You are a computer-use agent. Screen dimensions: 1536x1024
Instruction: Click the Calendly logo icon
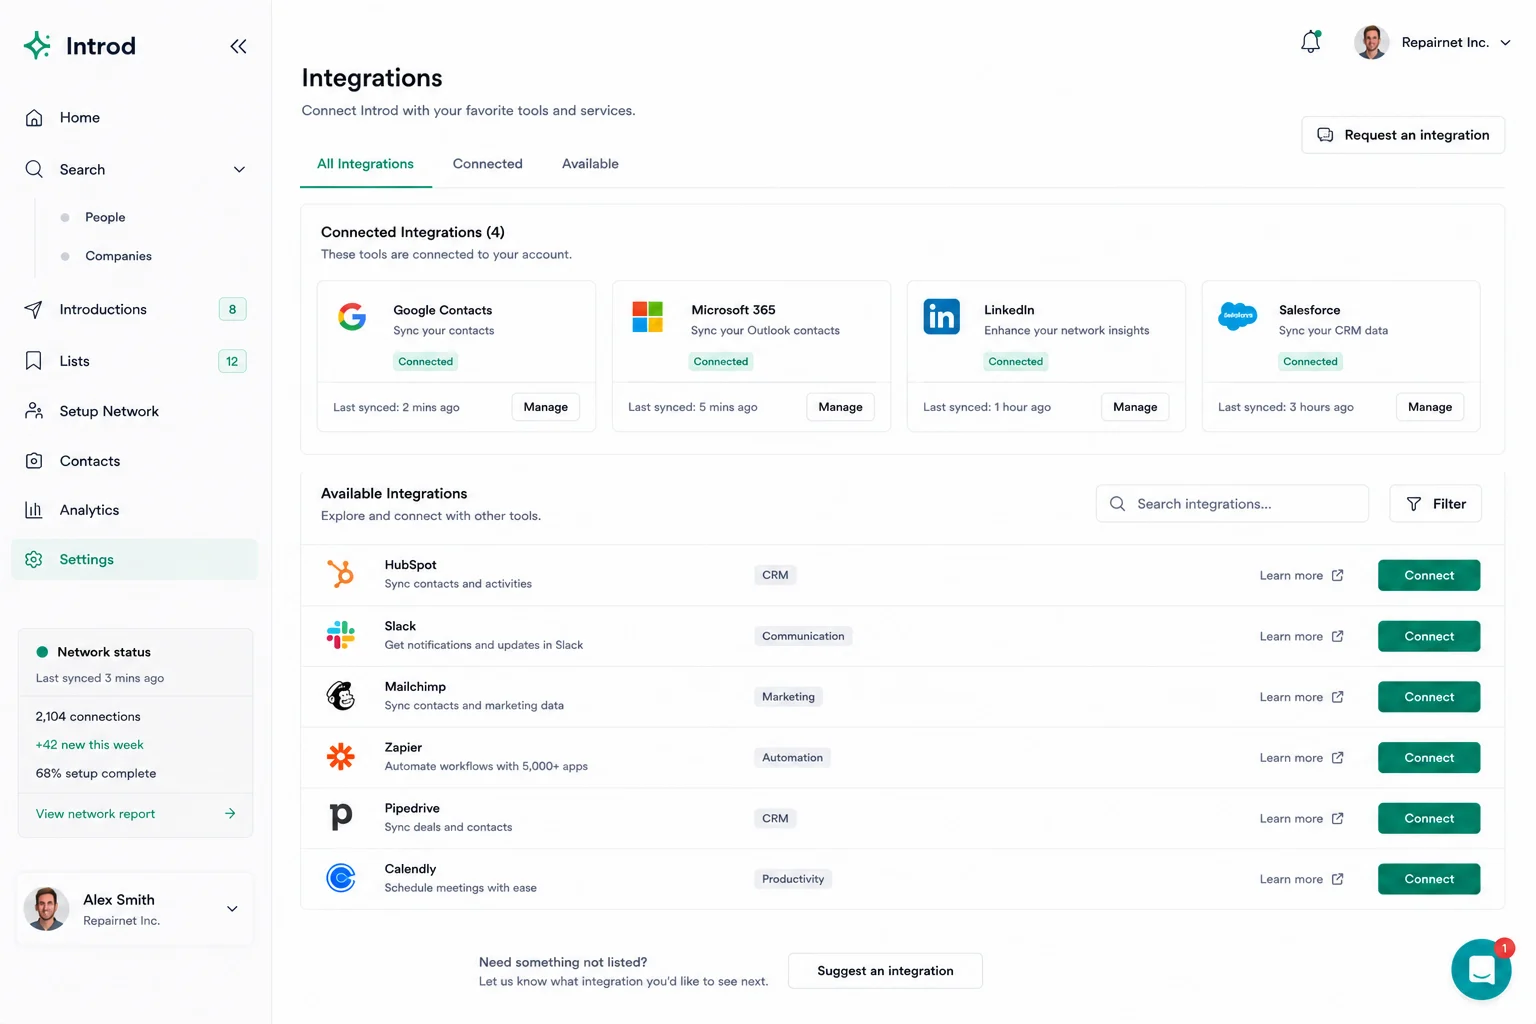pyautogui.click(x=341, y=878)
